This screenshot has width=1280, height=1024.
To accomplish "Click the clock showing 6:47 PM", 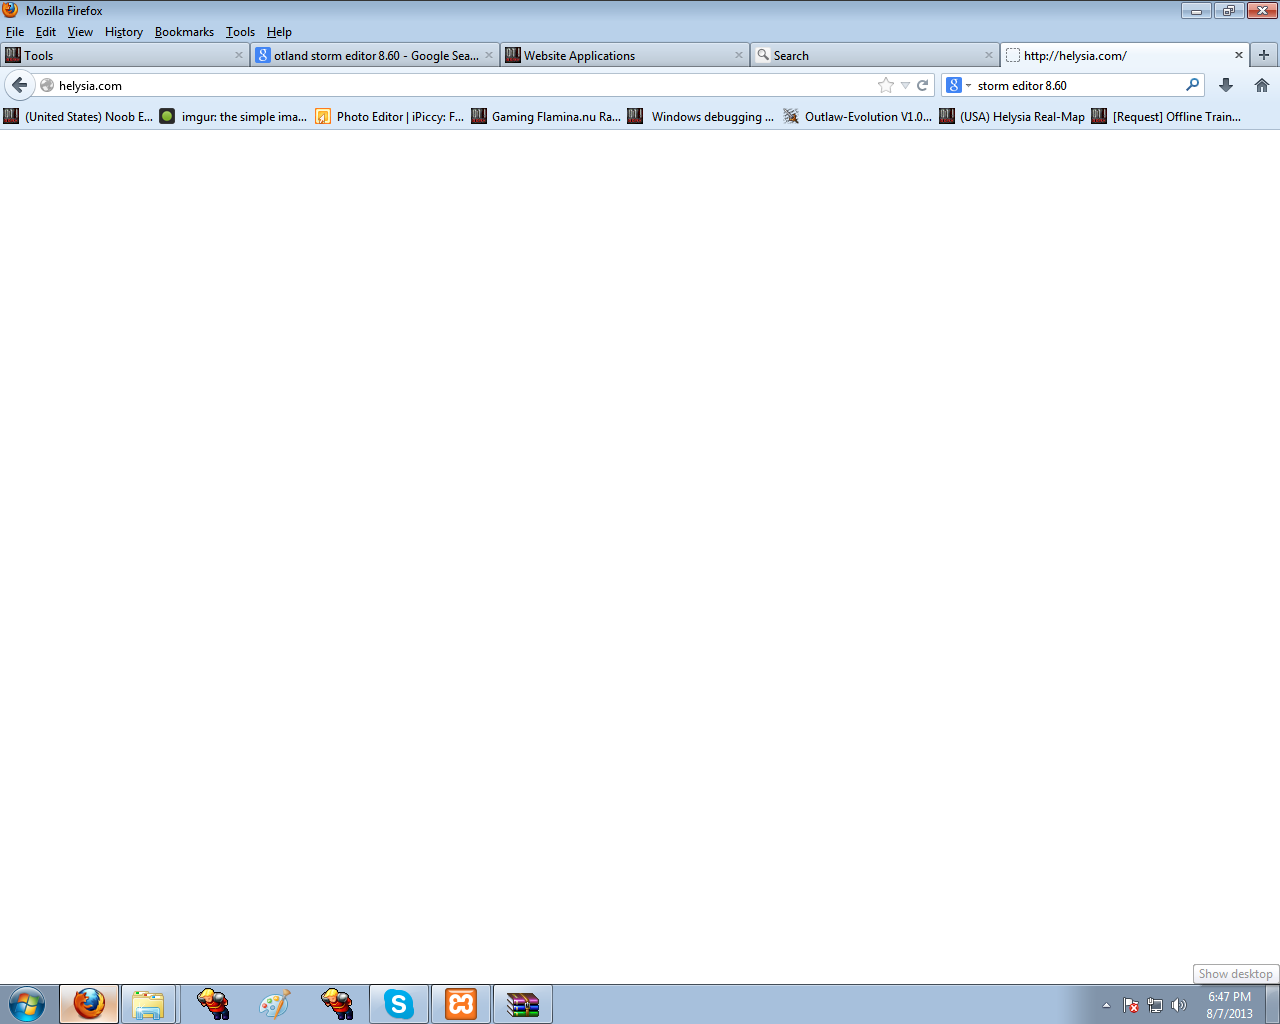I will 1229,997.
